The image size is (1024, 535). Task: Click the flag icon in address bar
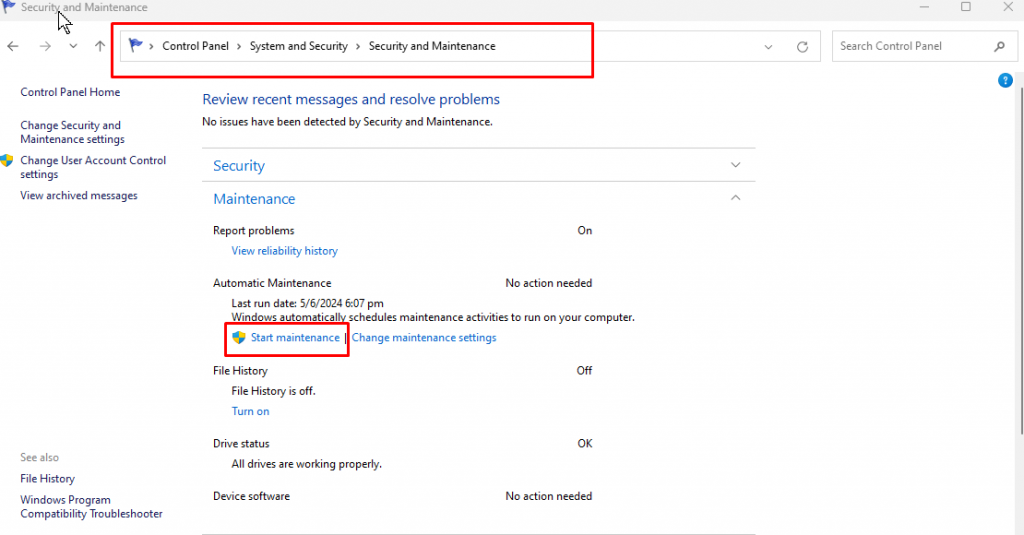pos(136,45)
